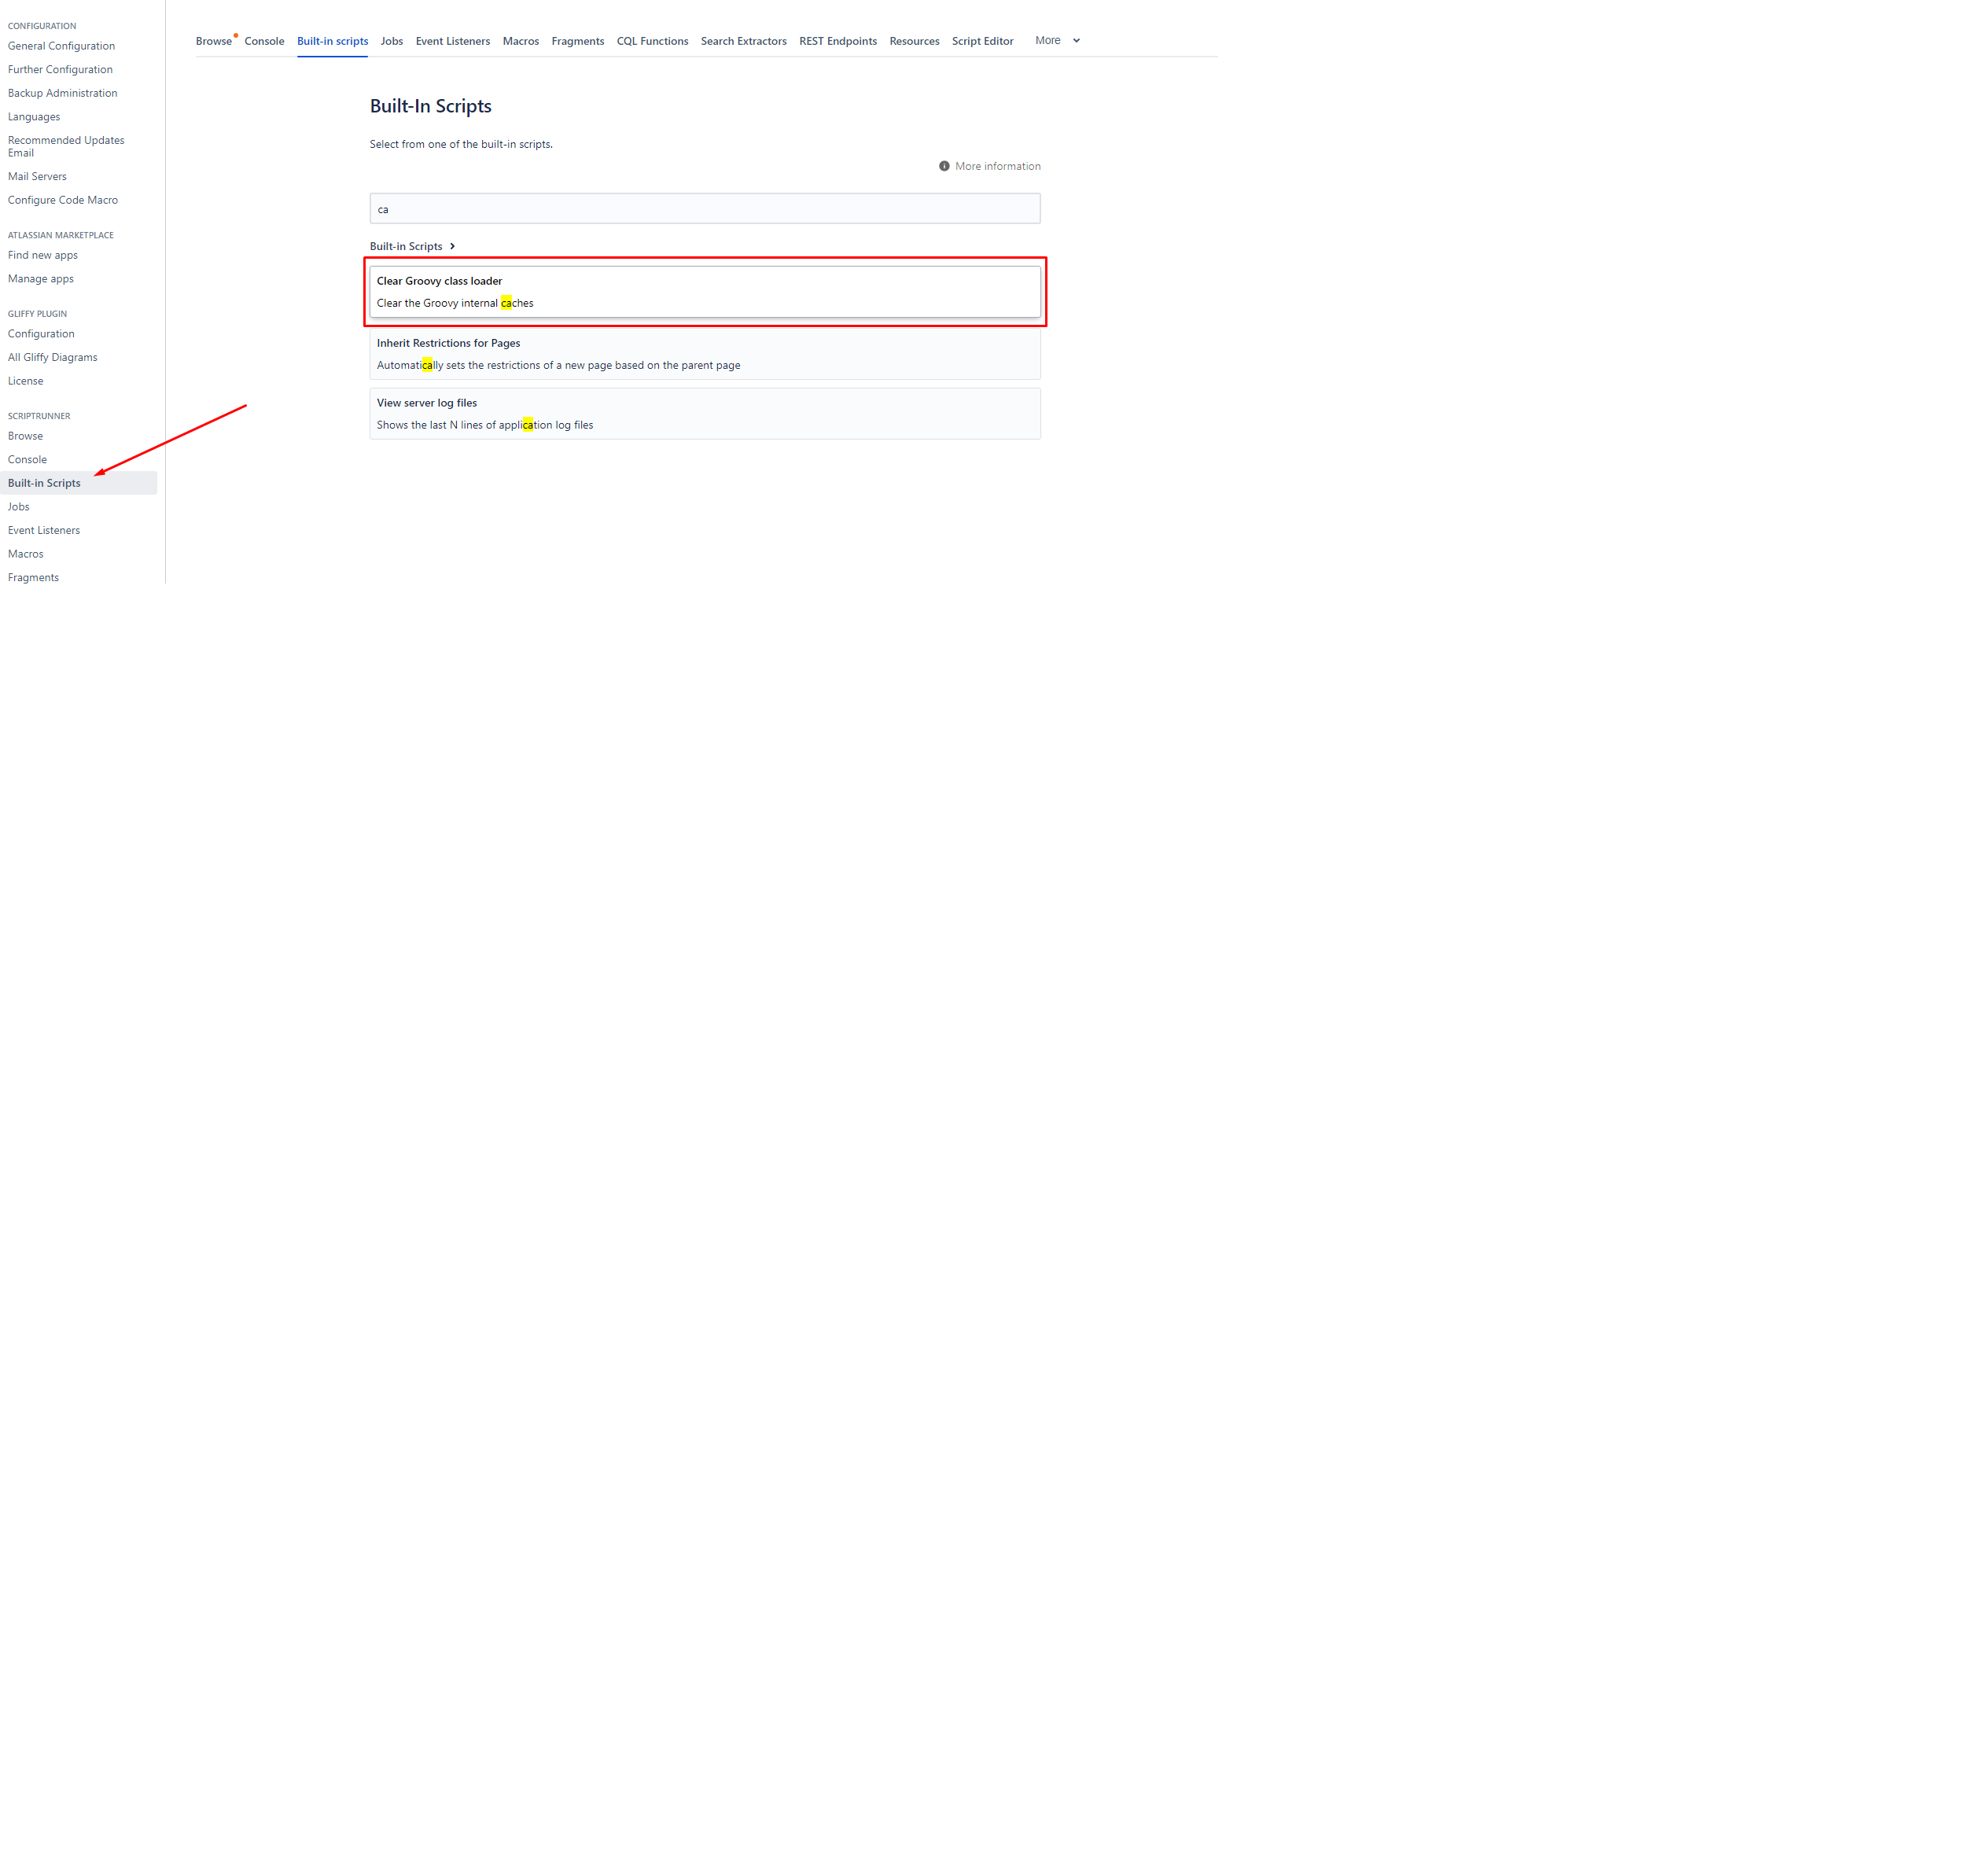Click More information link

997,166
